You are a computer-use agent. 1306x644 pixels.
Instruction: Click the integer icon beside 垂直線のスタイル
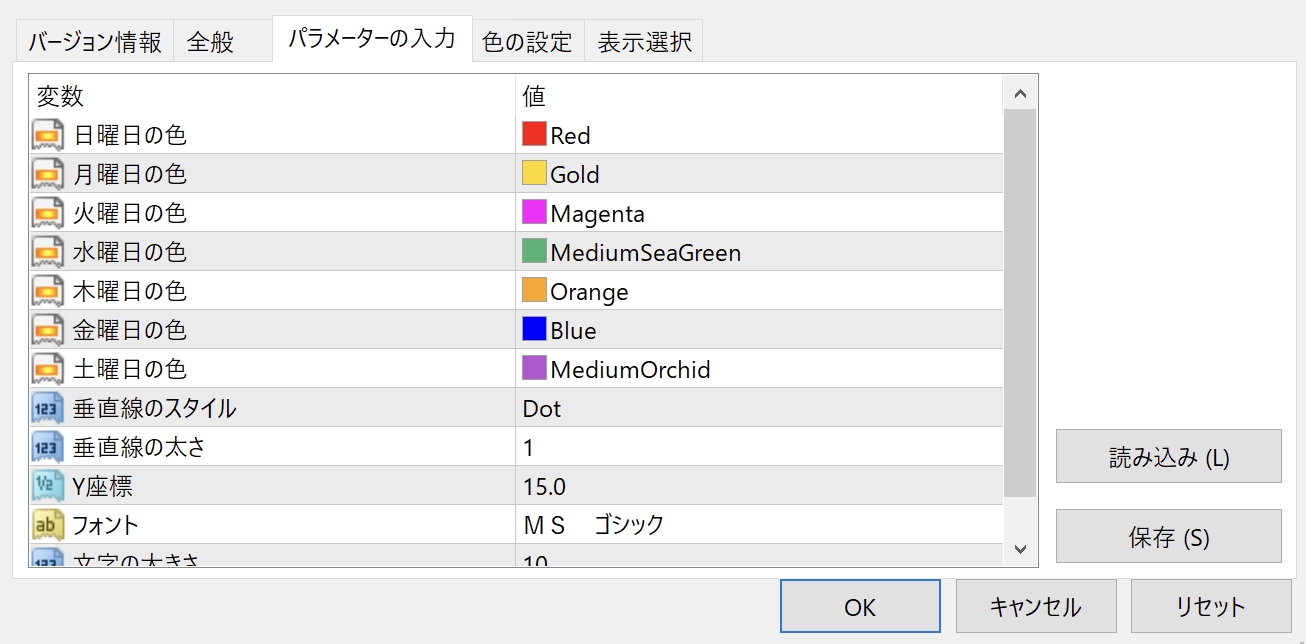point(46,408)
